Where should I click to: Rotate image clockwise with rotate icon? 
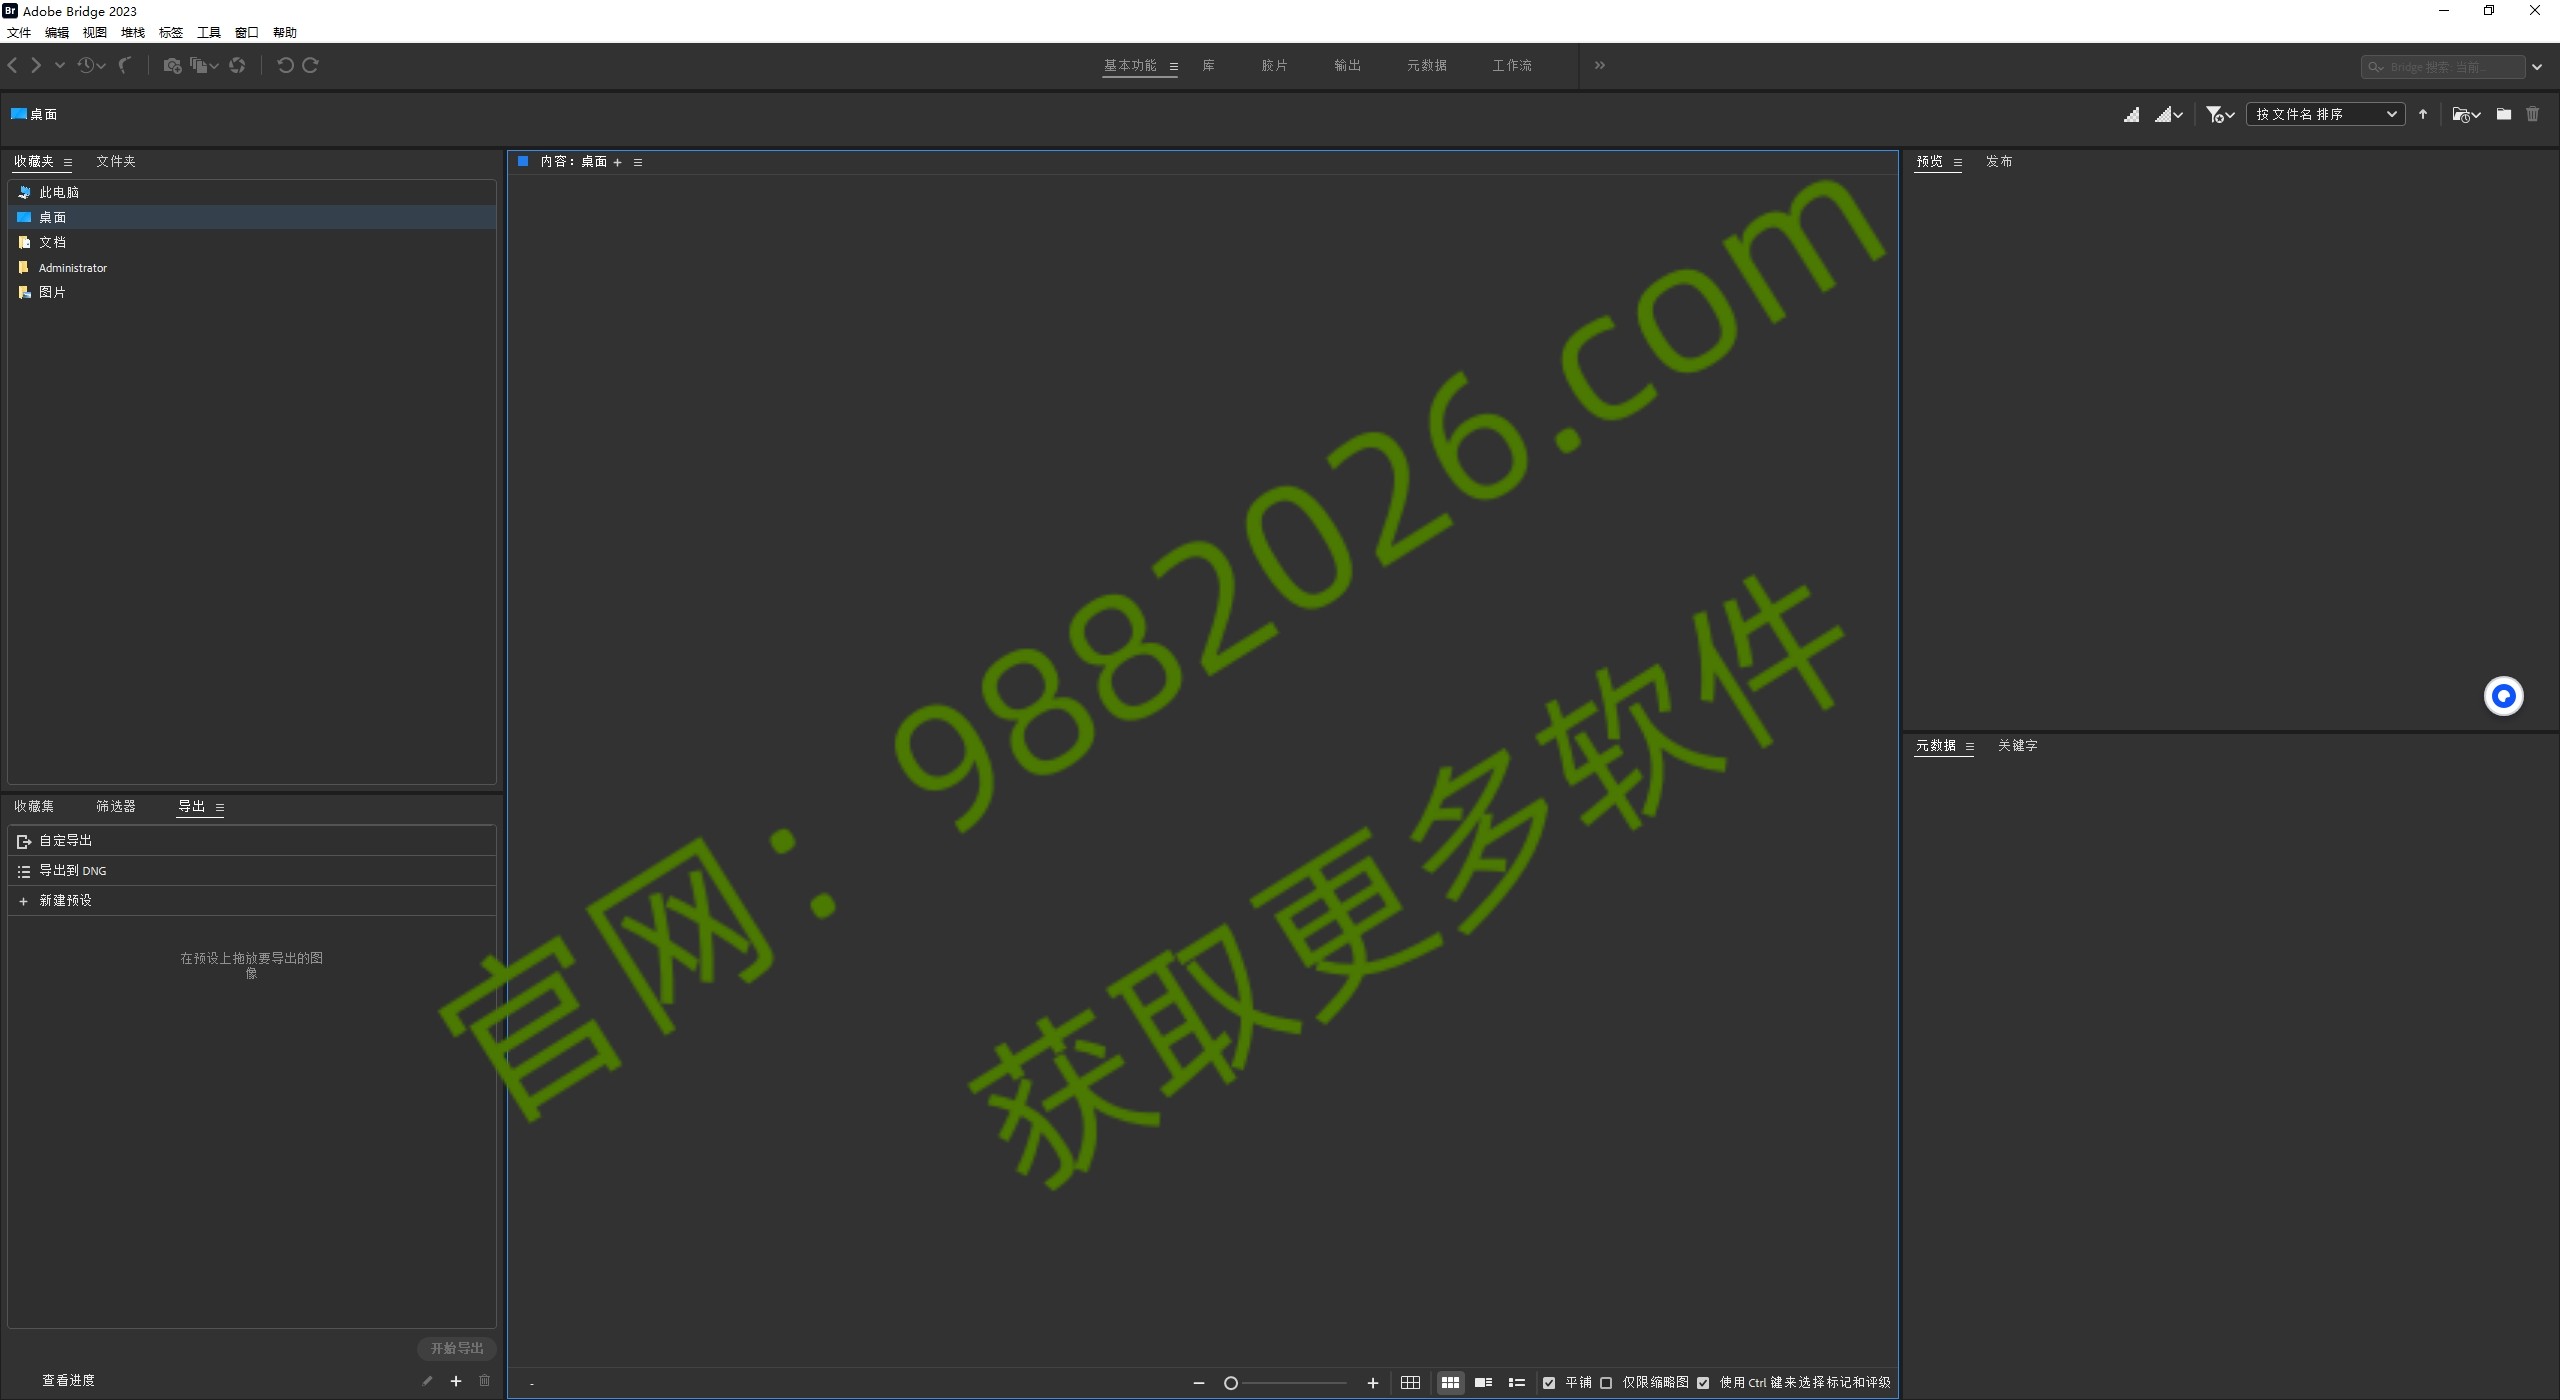tap(310, 65)
